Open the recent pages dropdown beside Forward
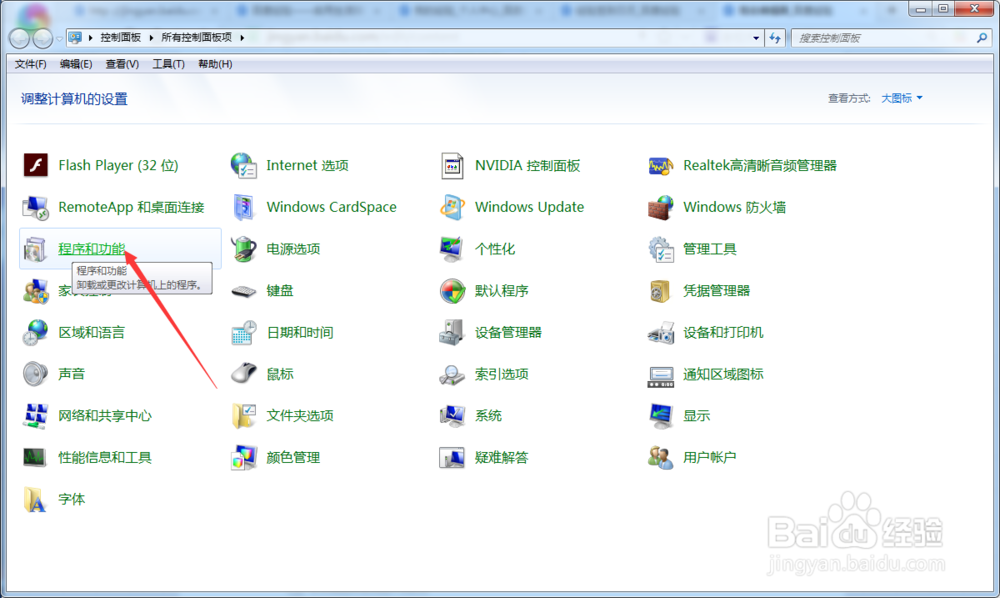 pyautogui.click(x=59, y=39)
